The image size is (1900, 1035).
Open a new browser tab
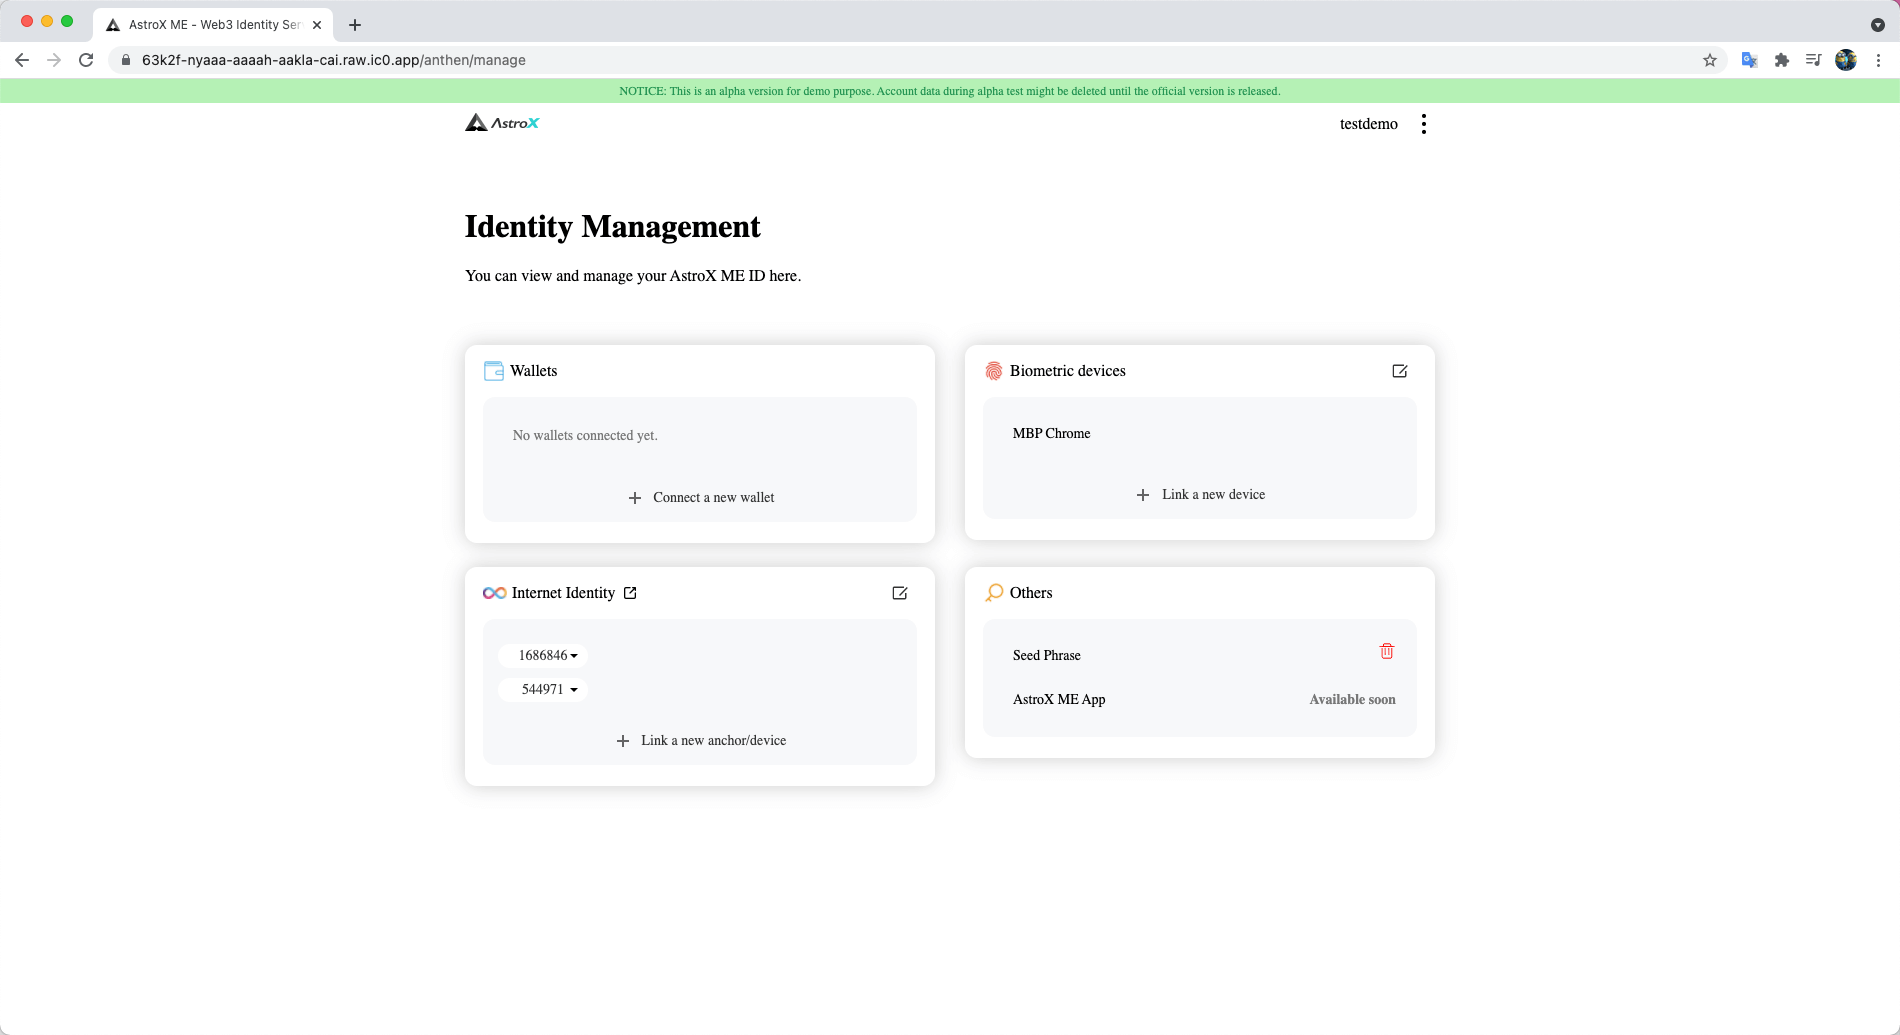pyautogui.click(x=355, y=25)
